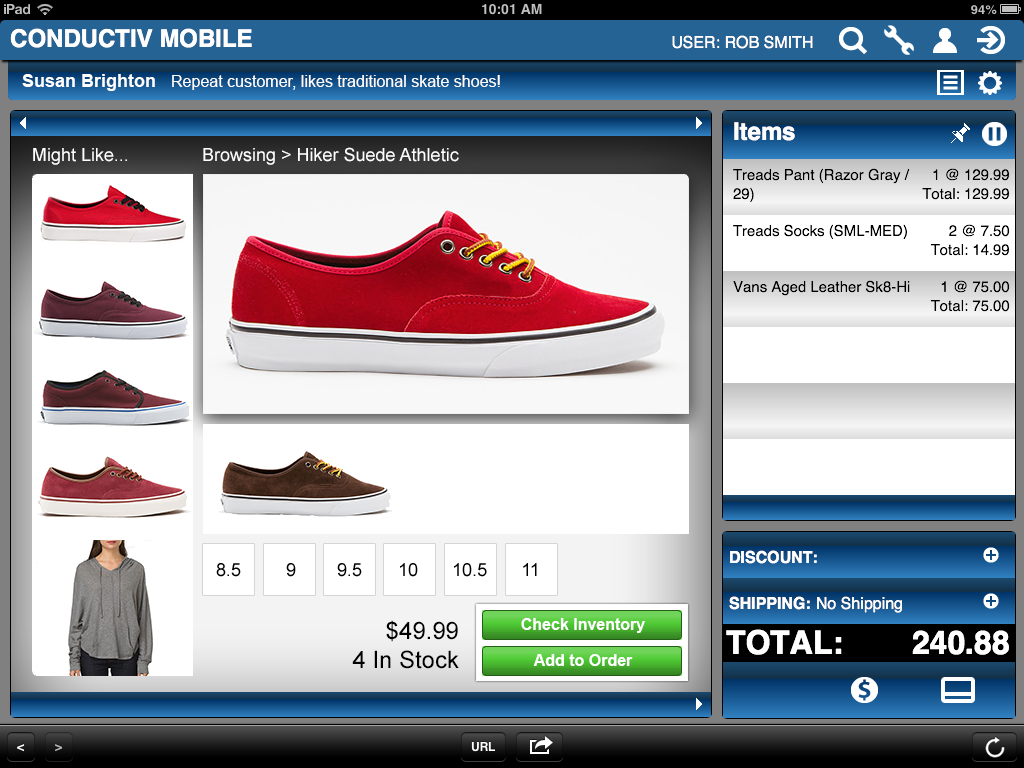Toggle the pin on Items panel
The width and height of the screenshot is (1024, 768).
point(960,133)
